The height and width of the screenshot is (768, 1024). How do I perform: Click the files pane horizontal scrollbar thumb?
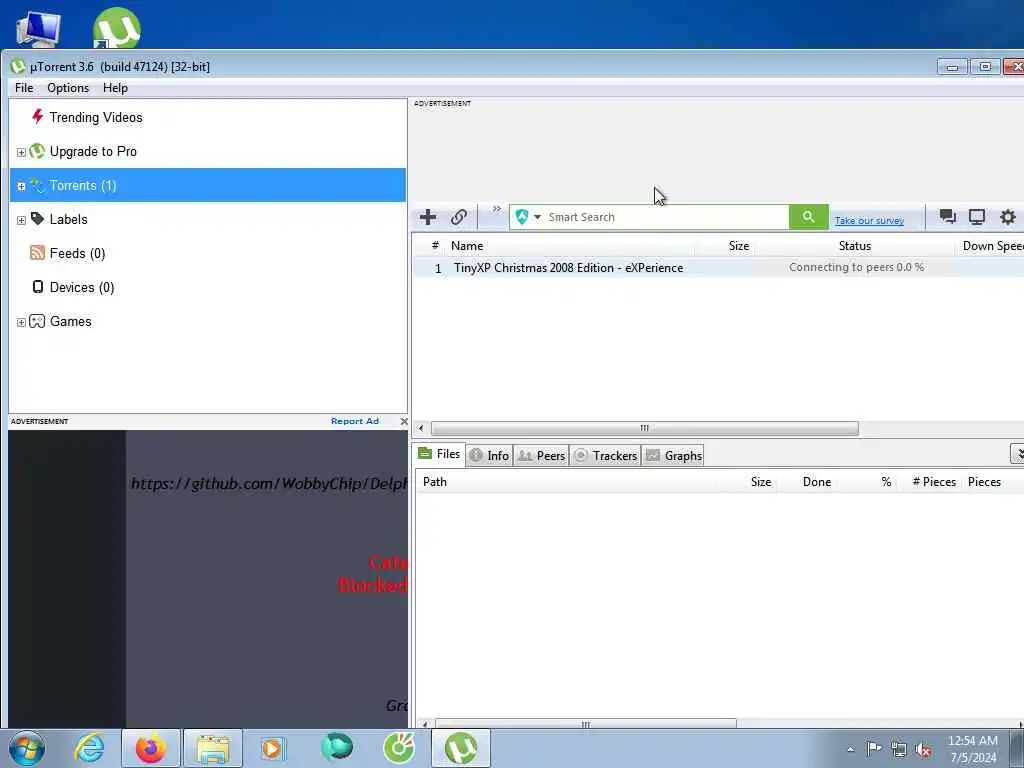click(586, 724)
